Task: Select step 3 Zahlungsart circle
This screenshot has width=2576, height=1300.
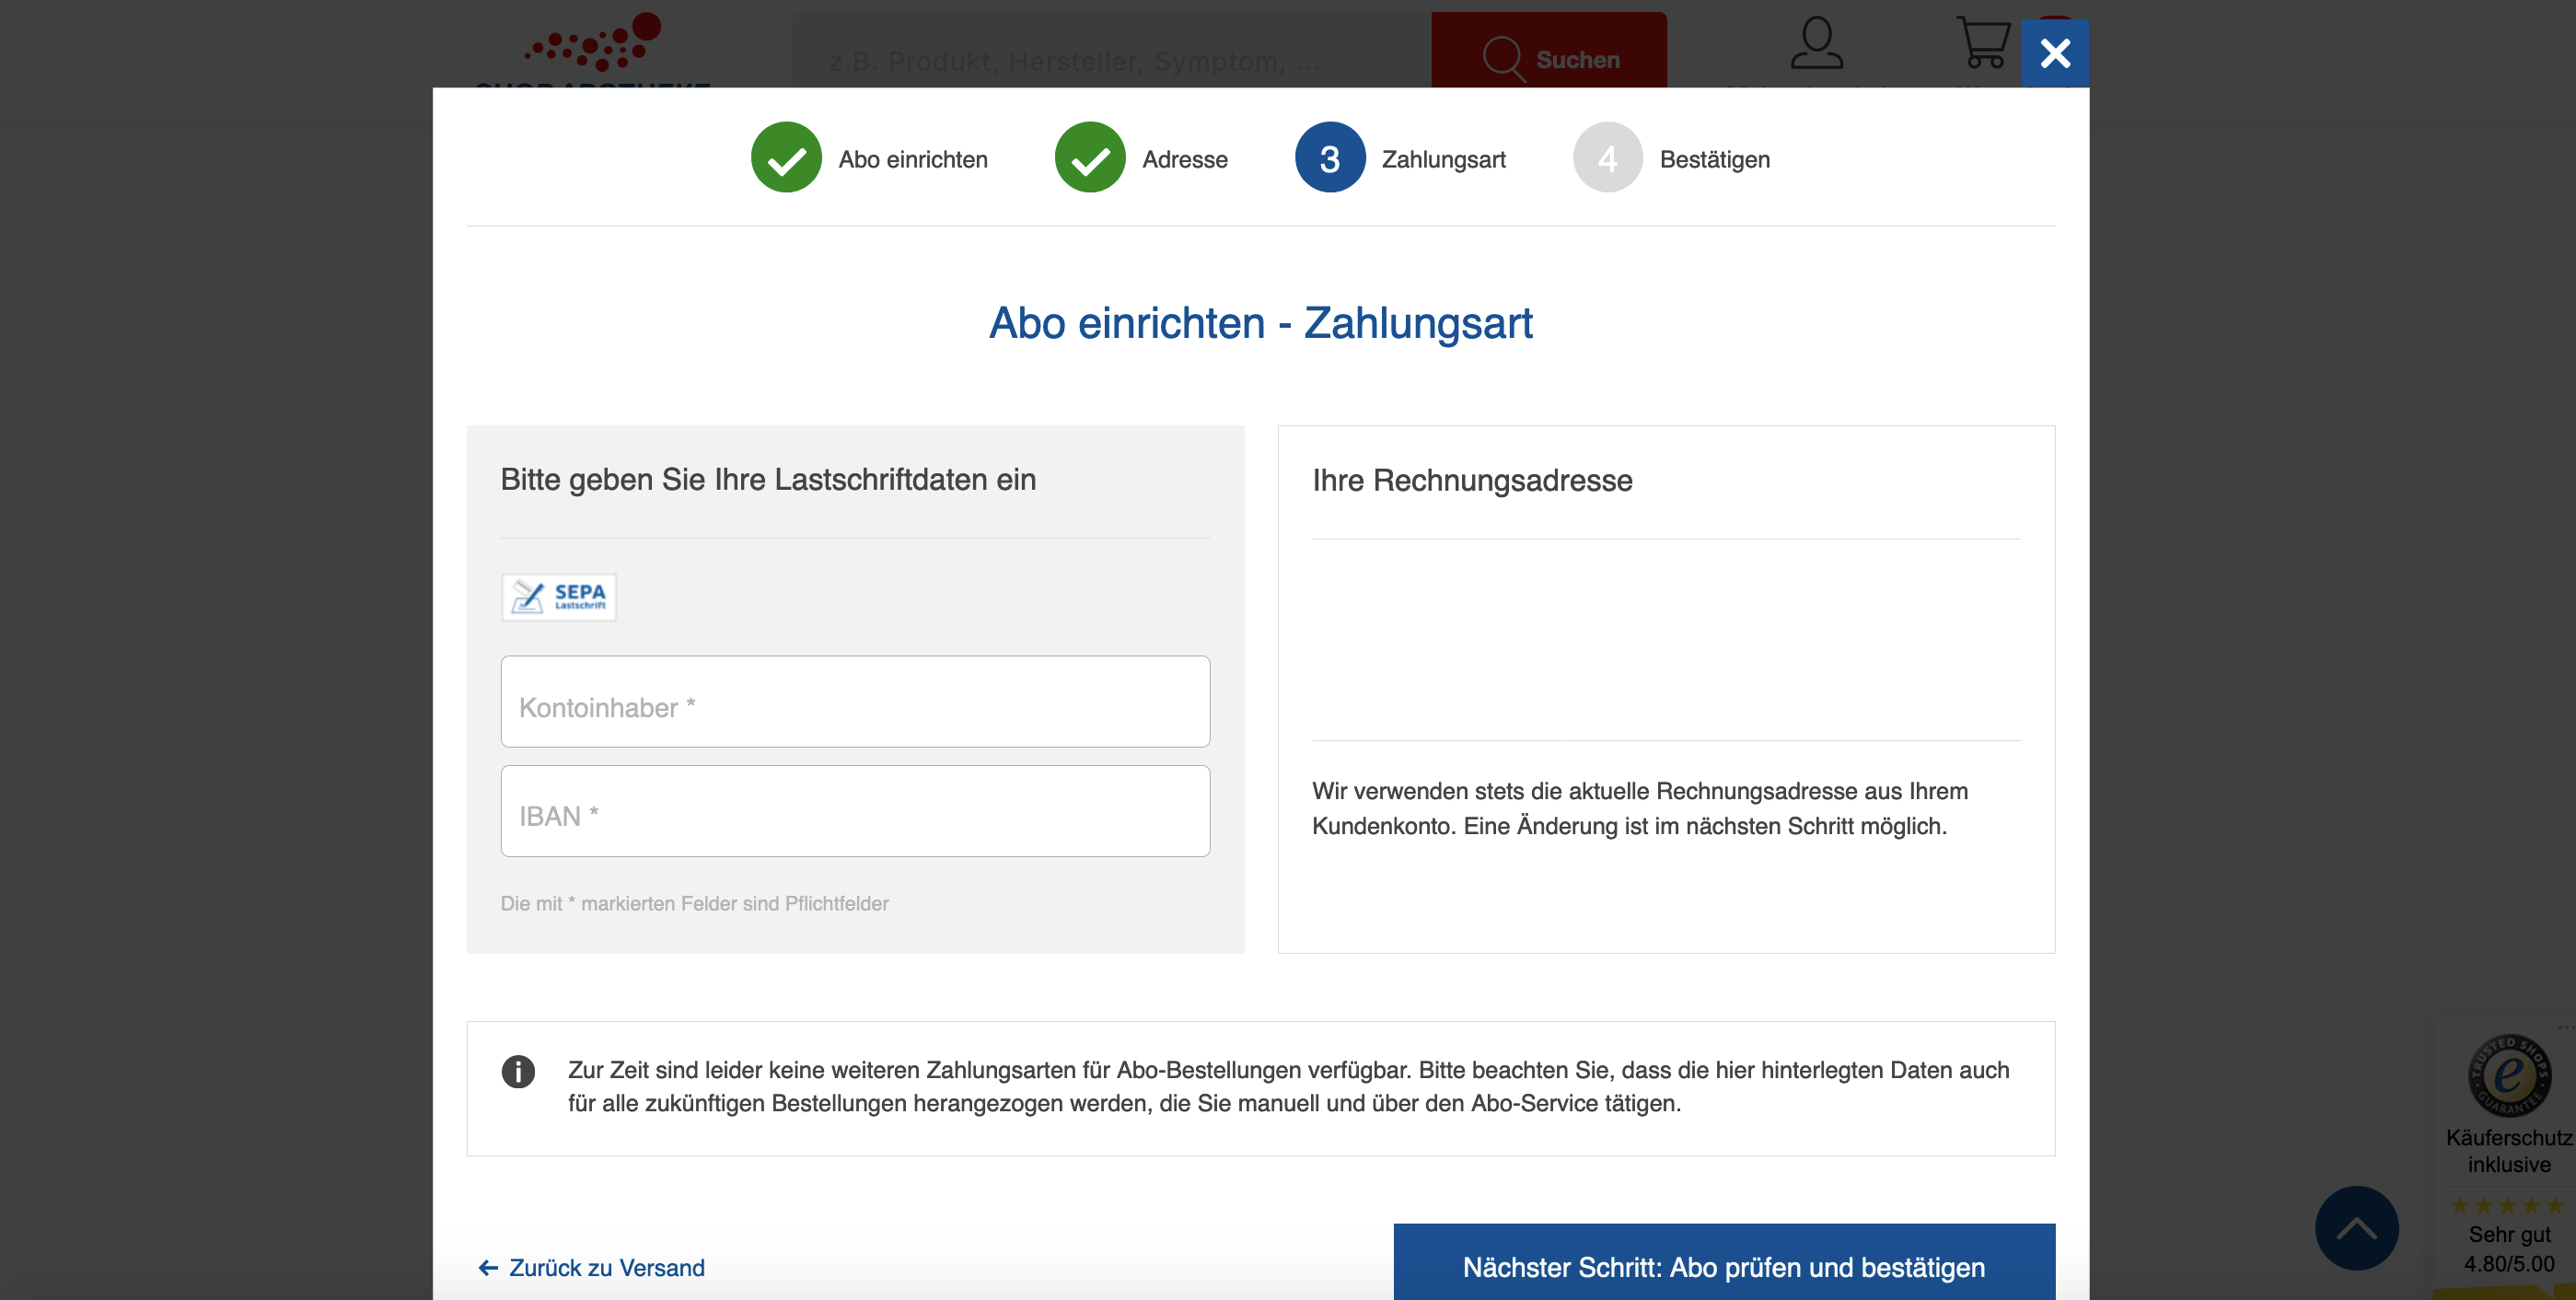Action: pyautogui.click(x=1329, y=158)
